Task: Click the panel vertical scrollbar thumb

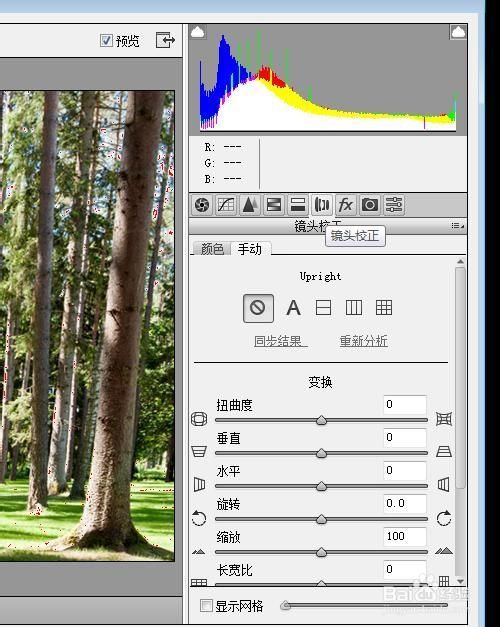Action: click(460, 377)
